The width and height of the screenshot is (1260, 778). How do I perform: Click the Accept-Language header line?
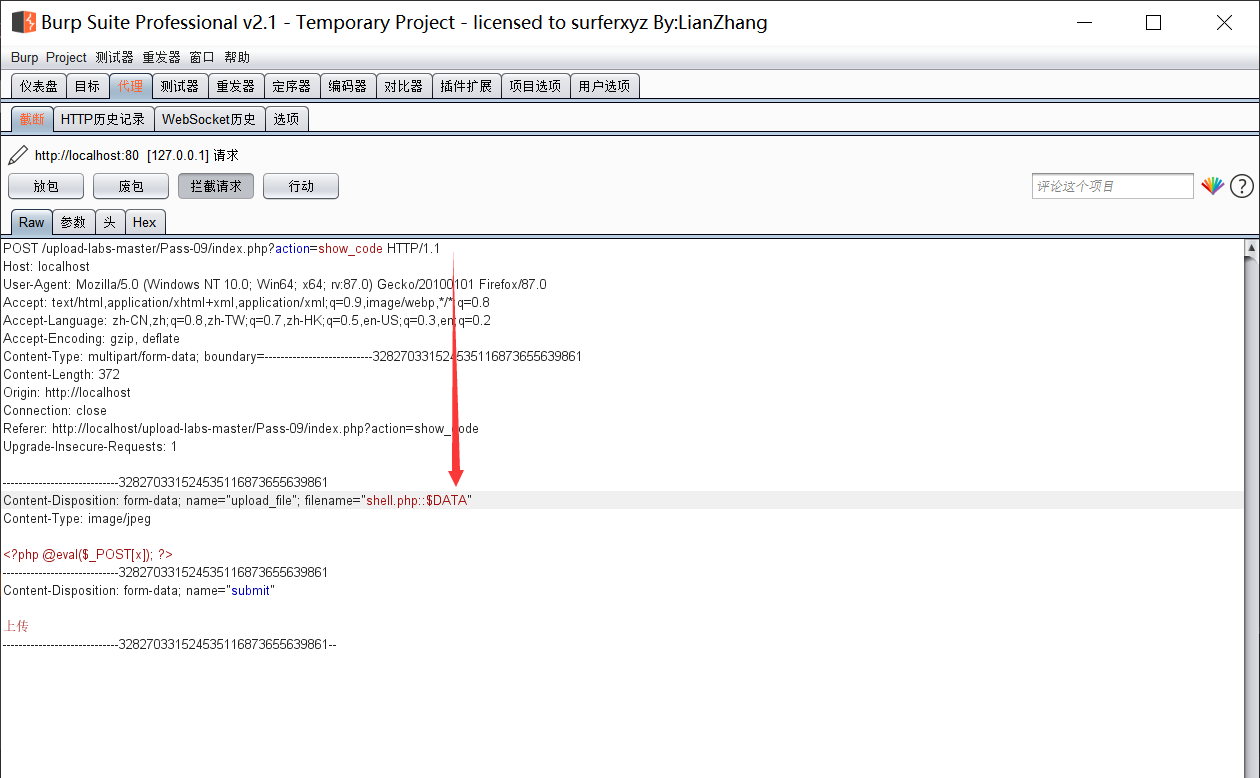pos(247,321)
